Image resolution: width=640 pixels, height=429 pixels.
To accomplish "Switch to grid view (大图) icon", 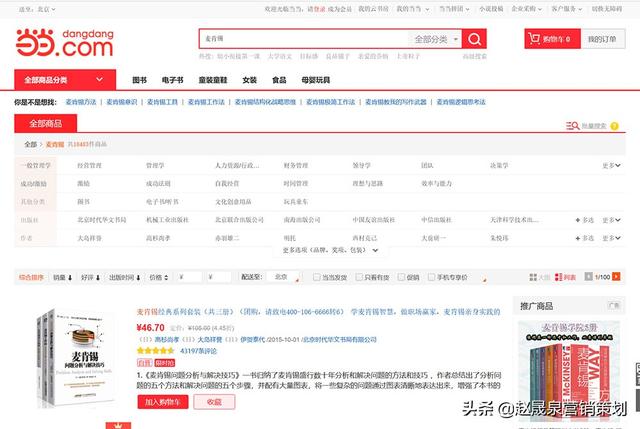I will (533, 277).
